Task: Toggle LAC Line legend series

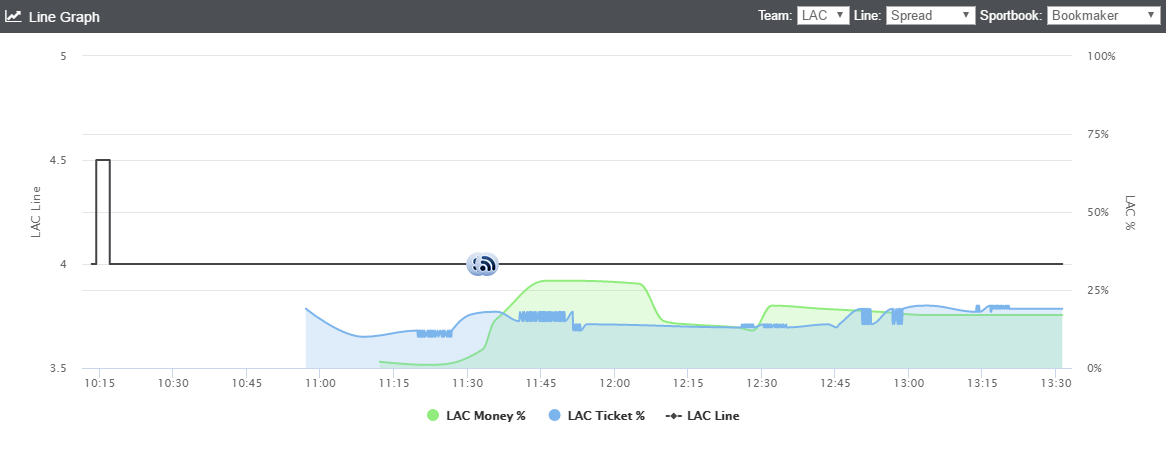Action: tap(702, 416)
